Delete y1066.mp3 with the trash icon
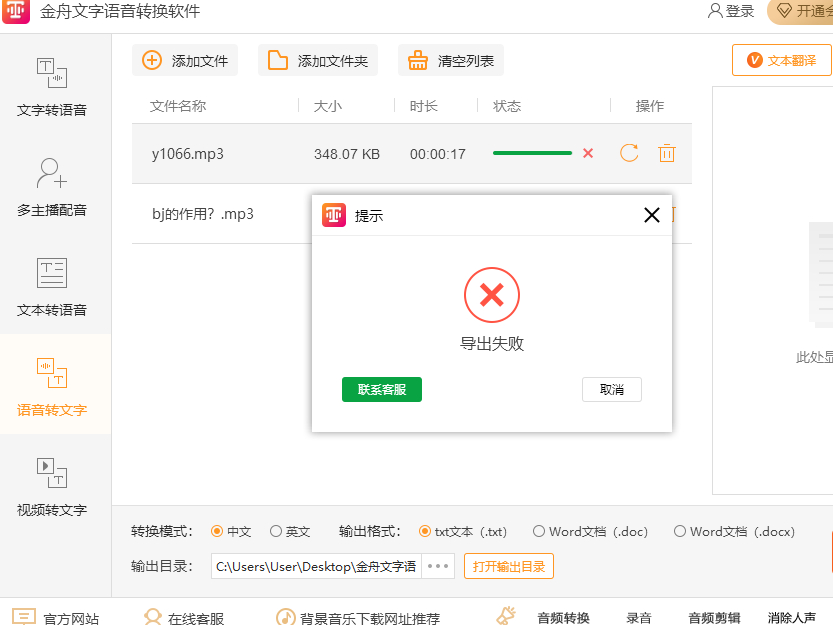Screen dimensions: 833x625 667,153
